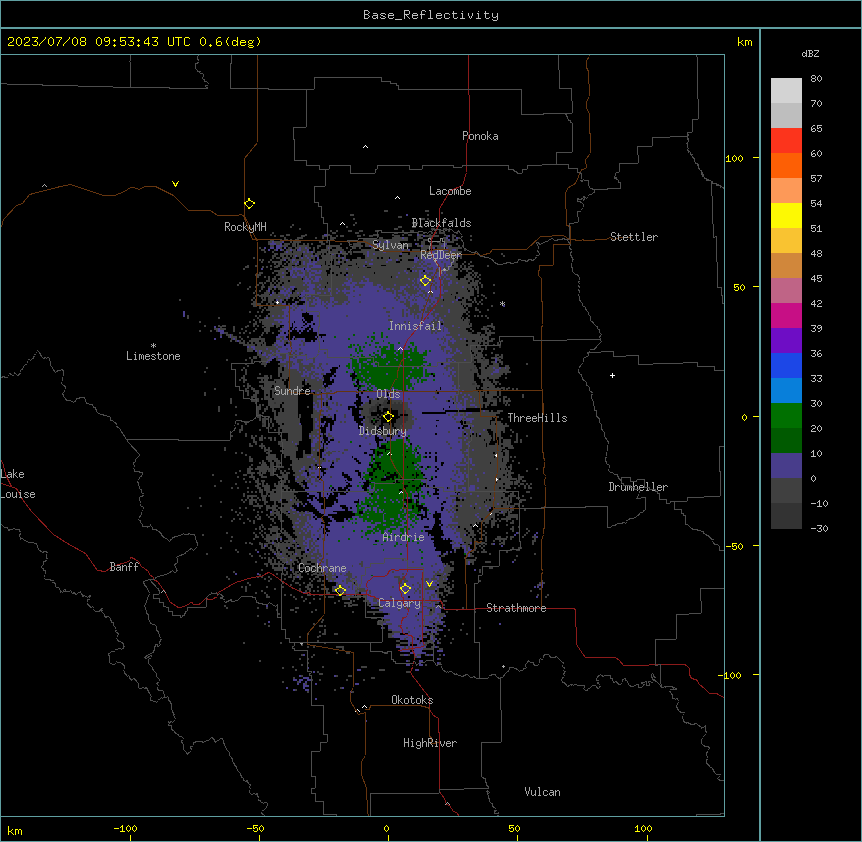This screenshot has height=842, width=862.
Task: Click the Cochrane city label
Action: point(322,568)
